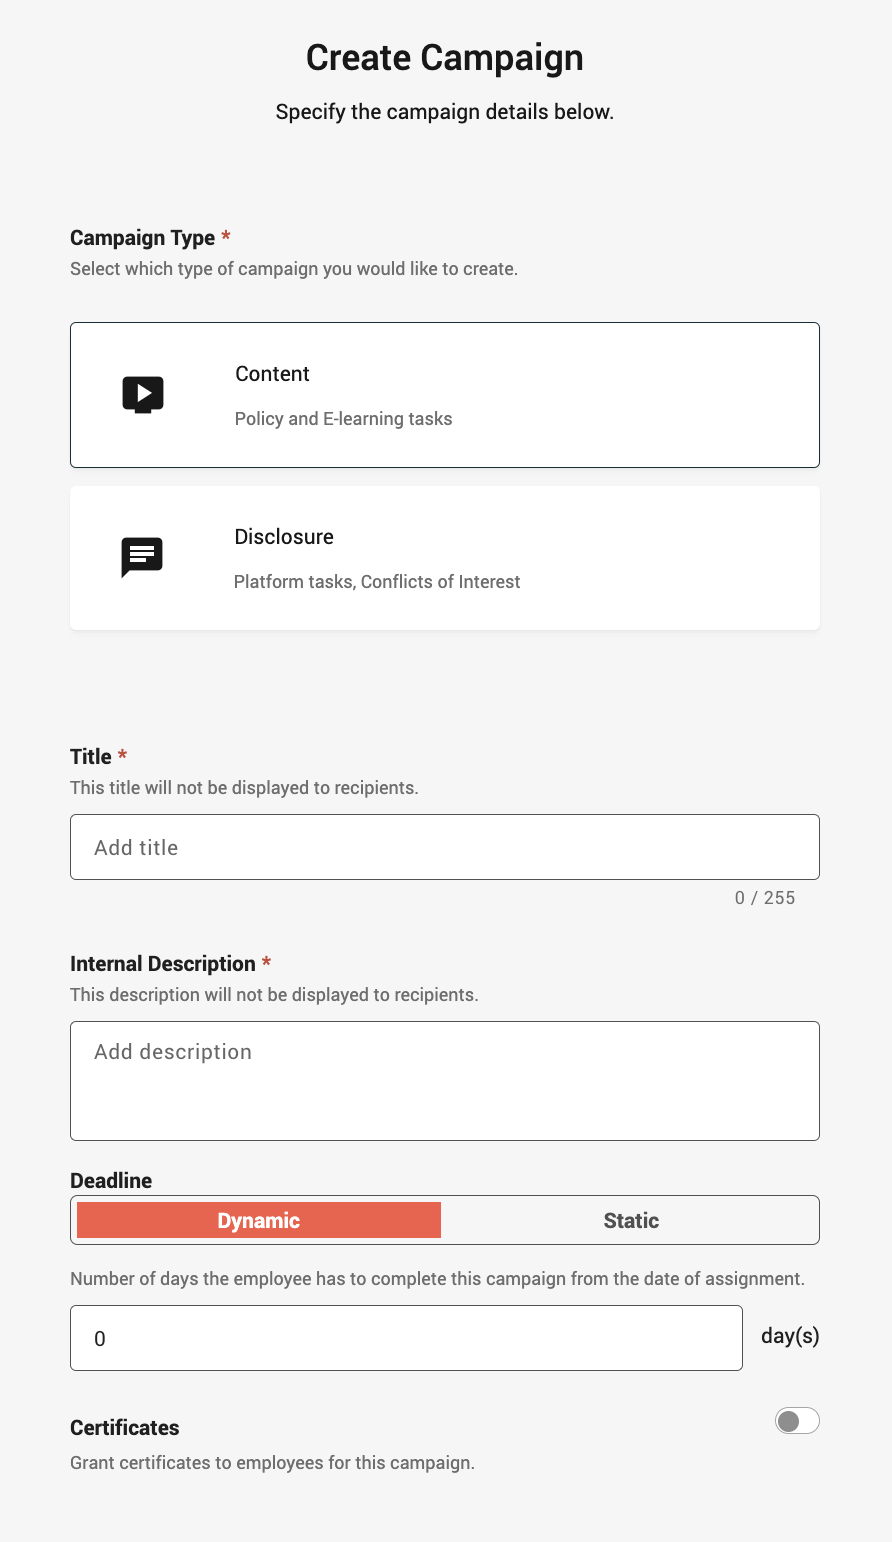Click "Policy and E-learning tasks" subtitle

[343, 419]
